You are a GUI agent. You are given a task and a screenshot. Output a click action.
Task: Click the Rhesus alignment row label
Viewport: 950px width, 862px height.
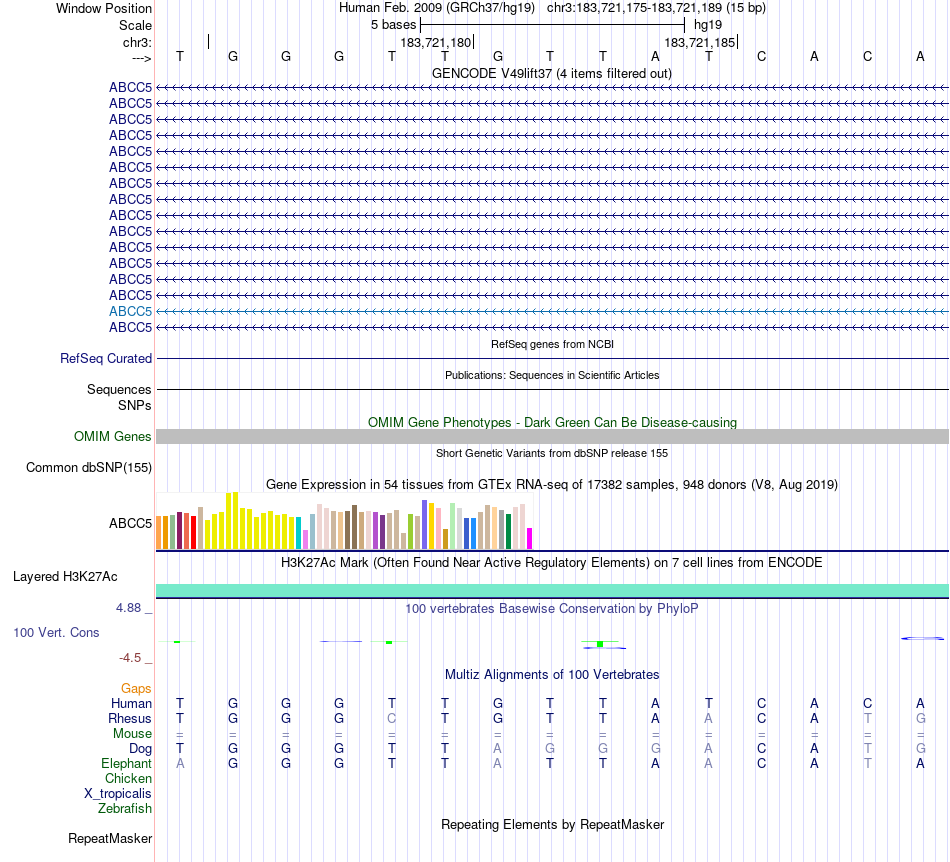click(x=130, y=718)
